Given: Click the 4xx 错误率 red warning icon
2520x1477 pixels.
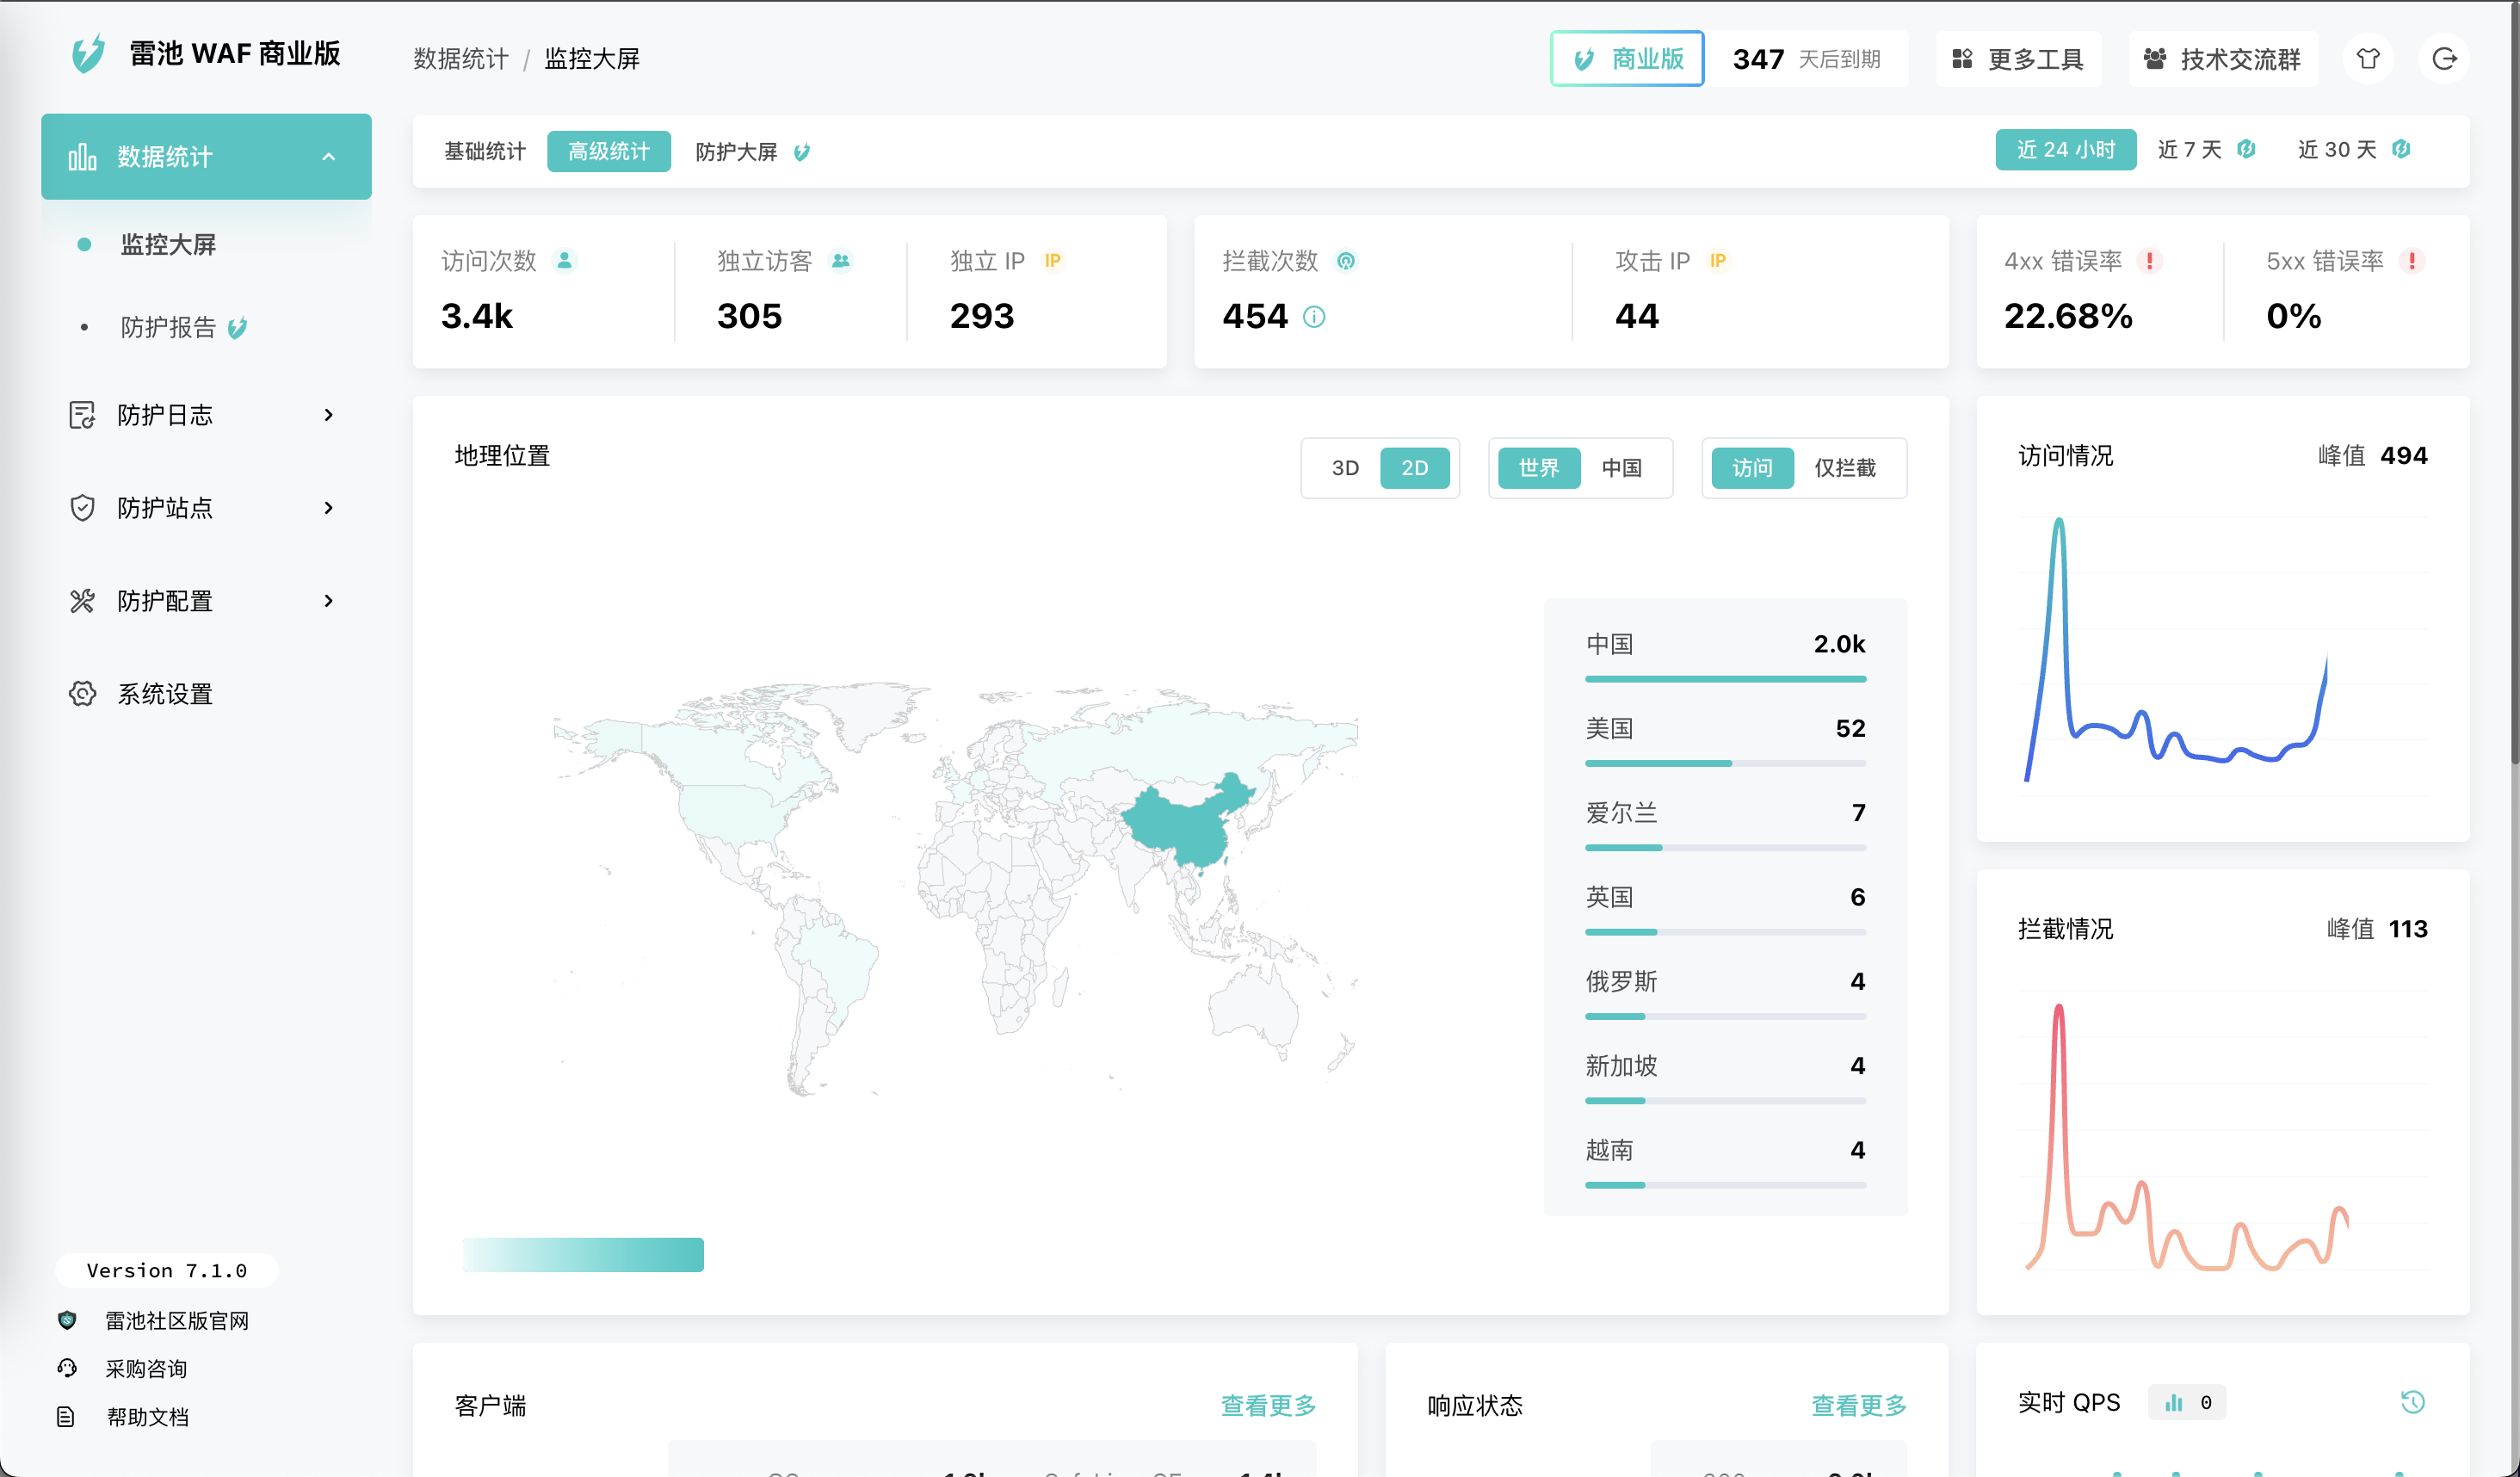Looking at the screenshot, I should (x=2149, y=261).
